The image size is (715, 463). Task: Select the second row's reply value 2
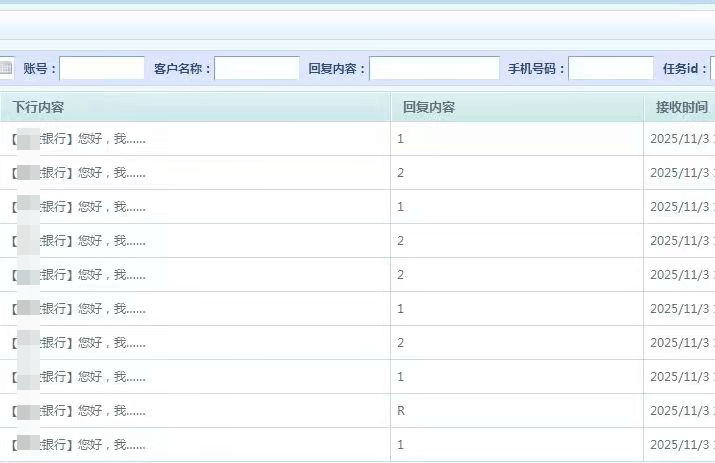401,173
